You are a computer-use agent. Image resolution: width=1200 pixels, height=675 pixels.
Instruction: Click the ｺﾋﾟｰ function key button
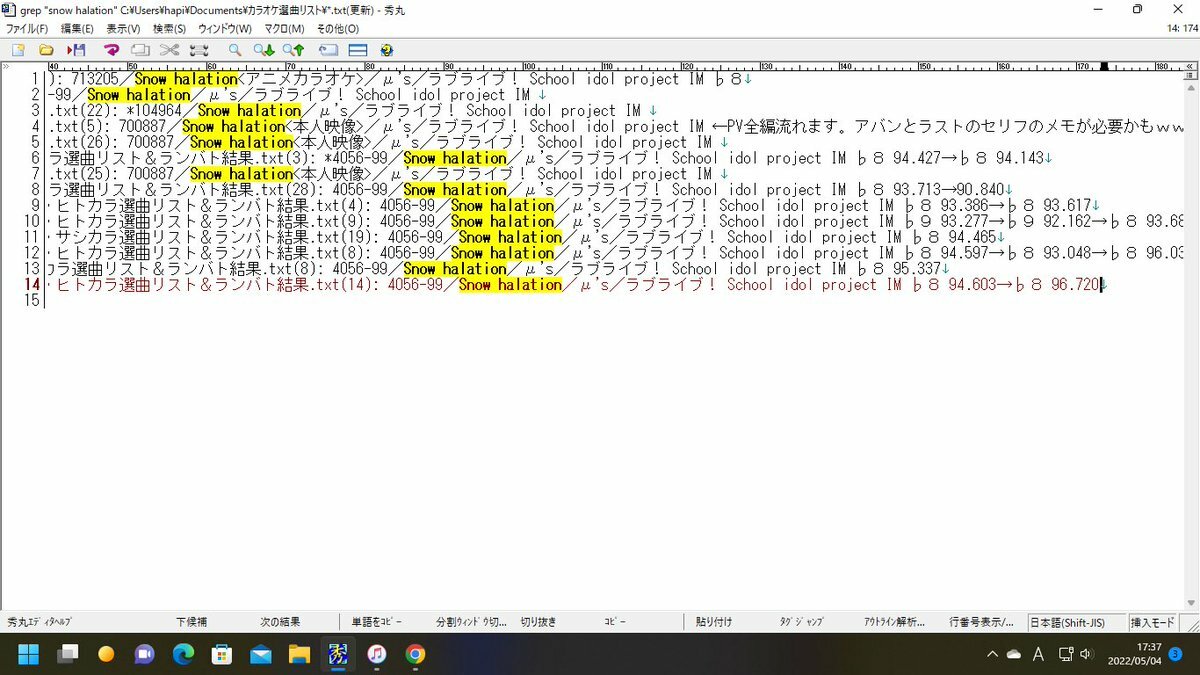coord(615,621)
